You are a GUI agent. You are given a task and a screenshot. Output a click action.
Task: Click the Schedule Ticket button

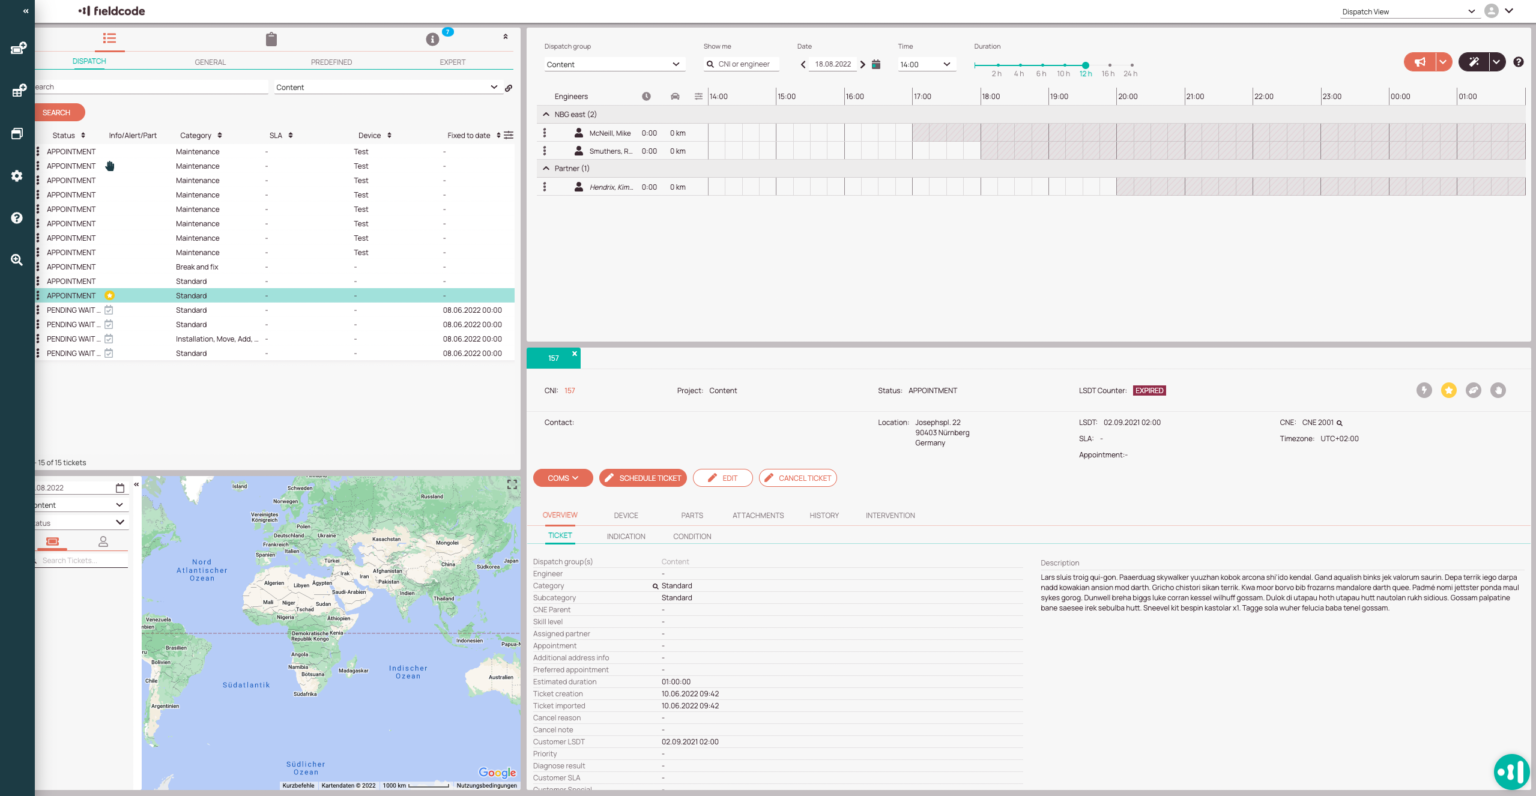(642, 478)
